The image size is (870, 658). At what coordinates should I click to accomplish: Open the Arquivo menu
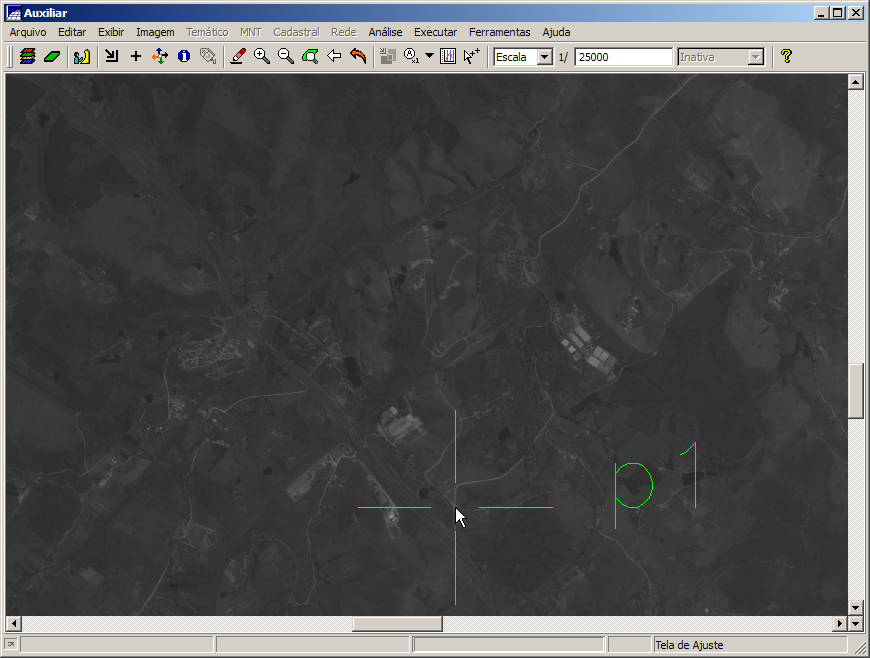click(x=28, y=32)
